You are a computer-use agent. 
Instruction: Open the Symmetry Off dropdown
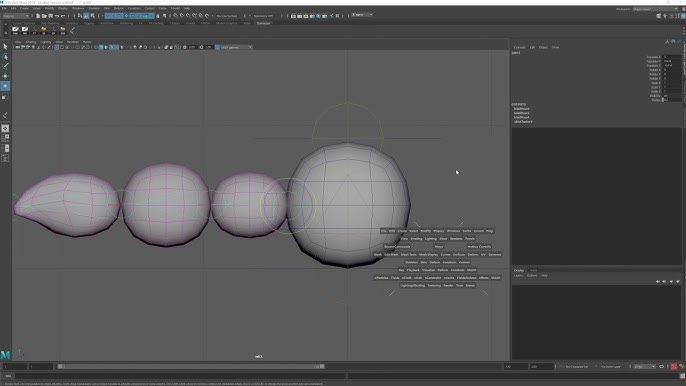[263, 16]
